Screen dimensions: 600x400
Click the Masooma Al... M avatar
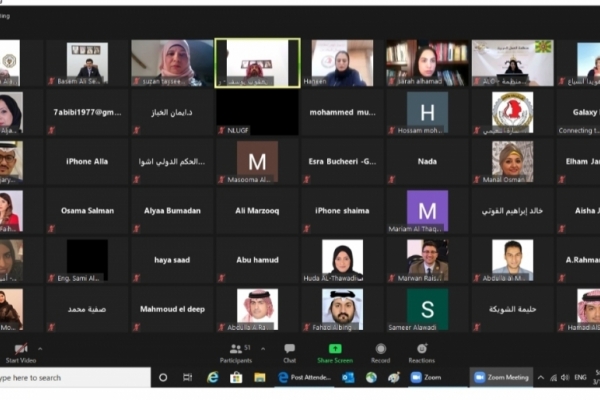pyautogui.click(x=257, y=162)
